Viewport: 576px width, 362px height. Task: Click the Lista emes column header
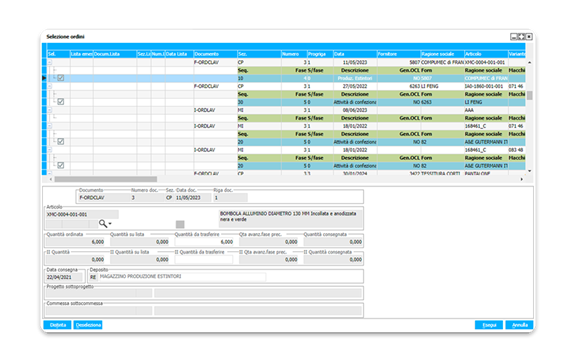point(82,54)
